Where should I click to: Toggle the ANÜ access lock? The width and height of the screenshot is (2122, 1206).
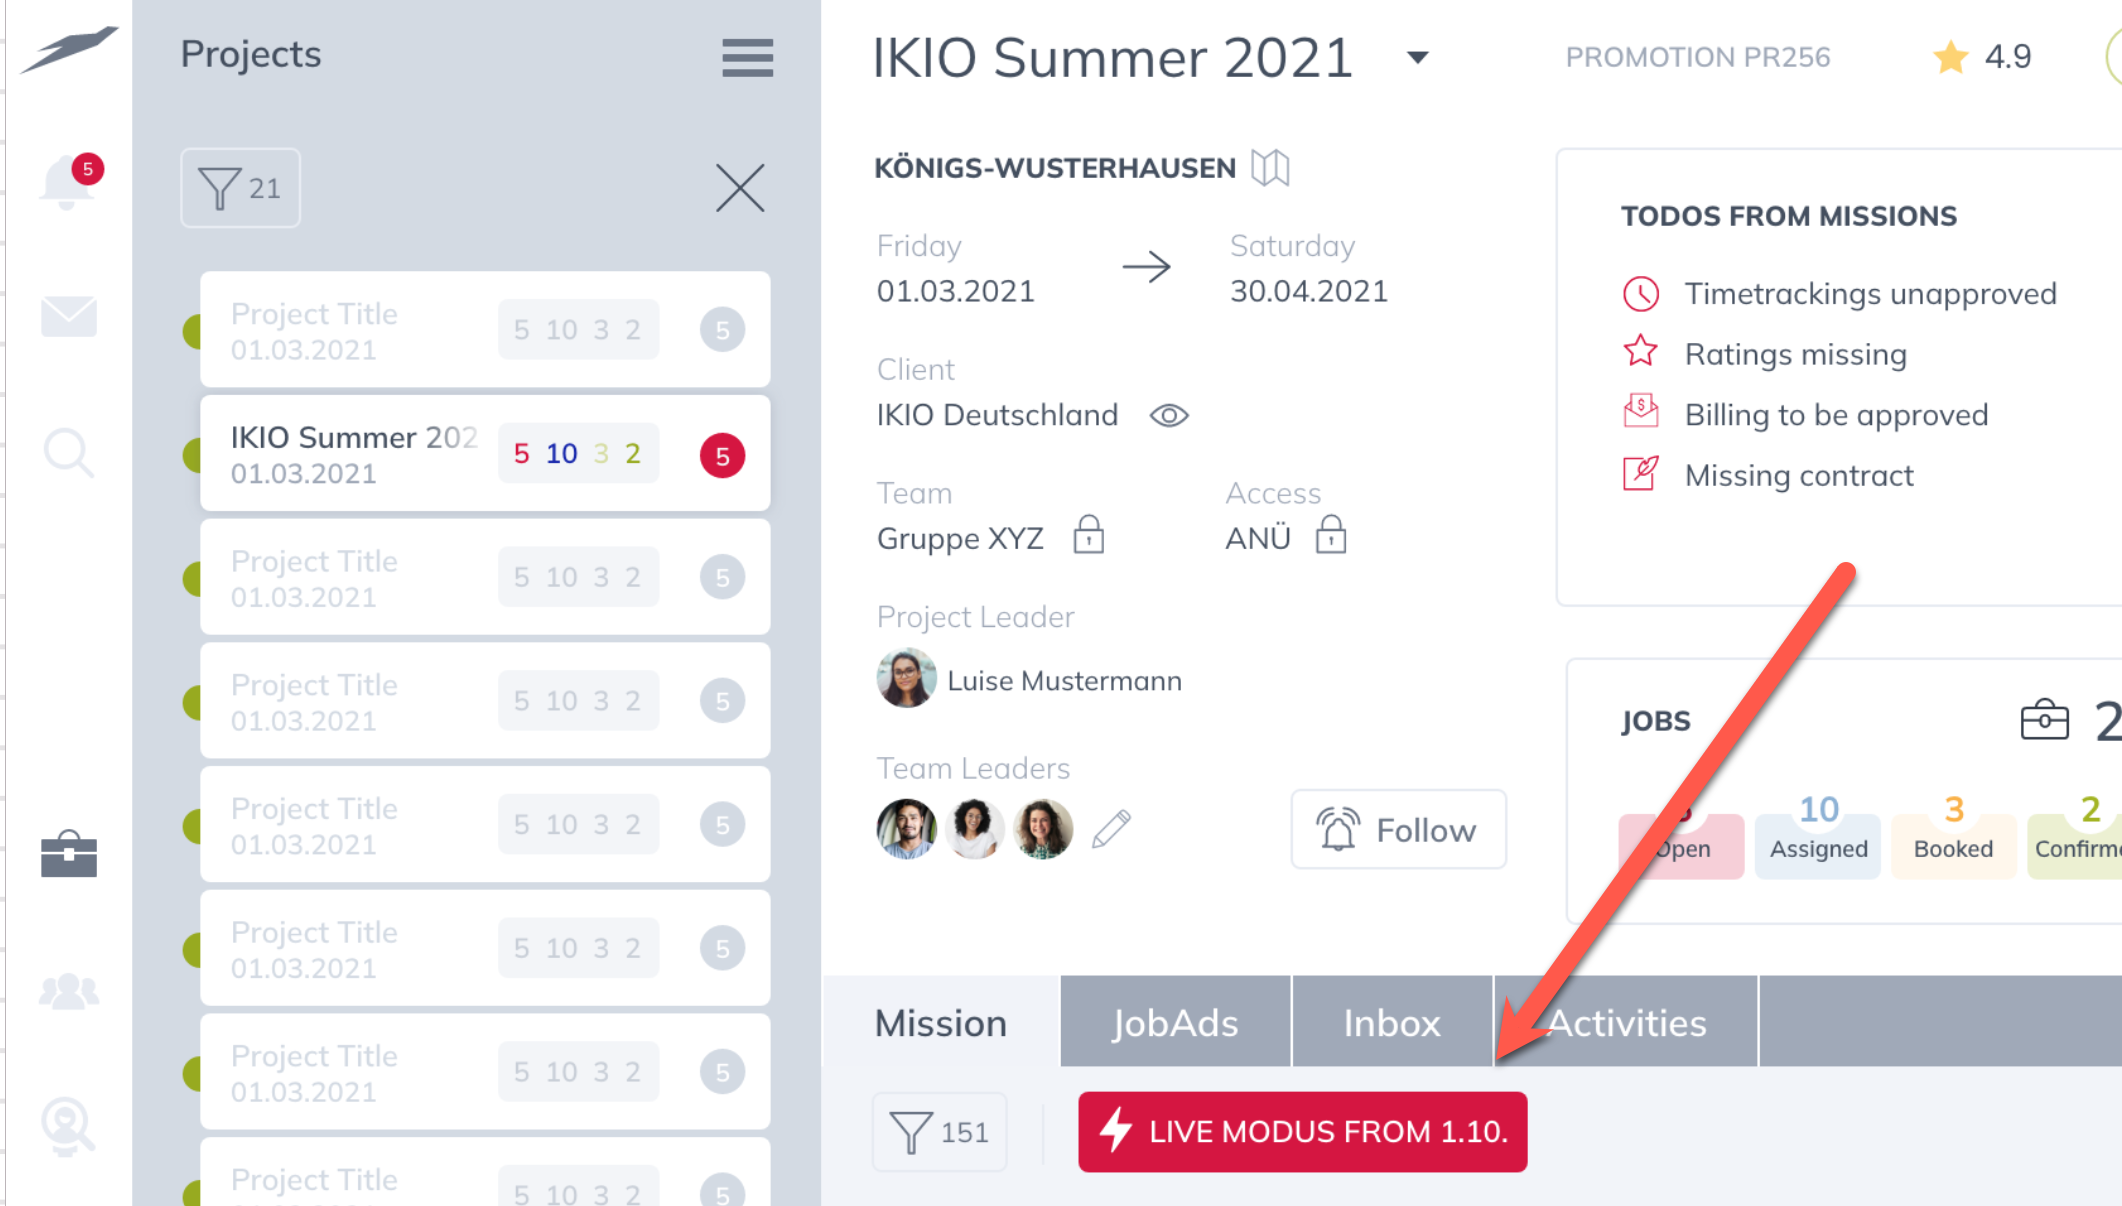point(1330,536)
